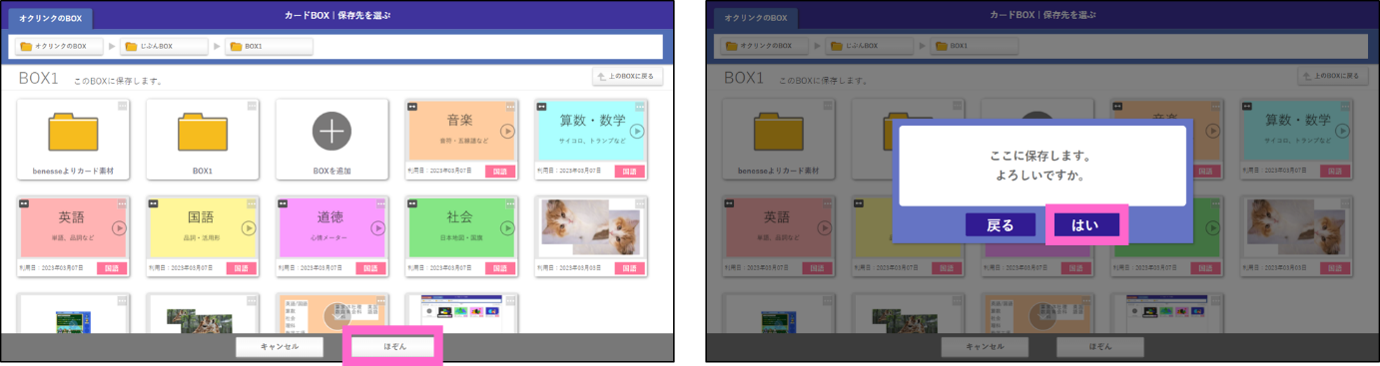The height and width of the screenshot is (366, 1380).
Task: Select the website screenshot card, left screenshot bottom row
Action: pos(461,313)
